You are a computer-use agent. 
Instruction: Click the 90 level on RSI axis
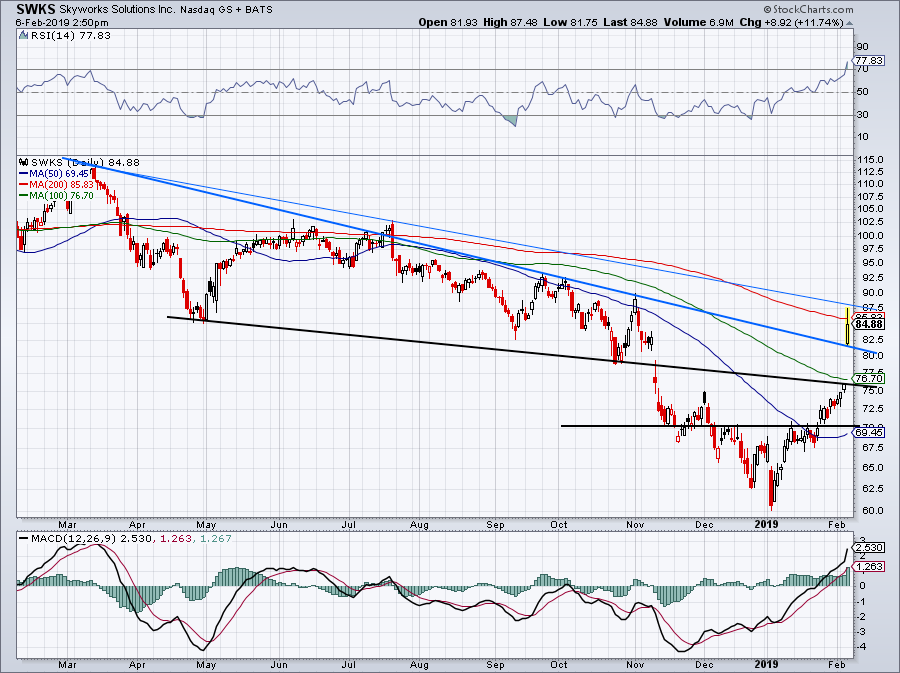pyautogui.click(x=862, y=46)
